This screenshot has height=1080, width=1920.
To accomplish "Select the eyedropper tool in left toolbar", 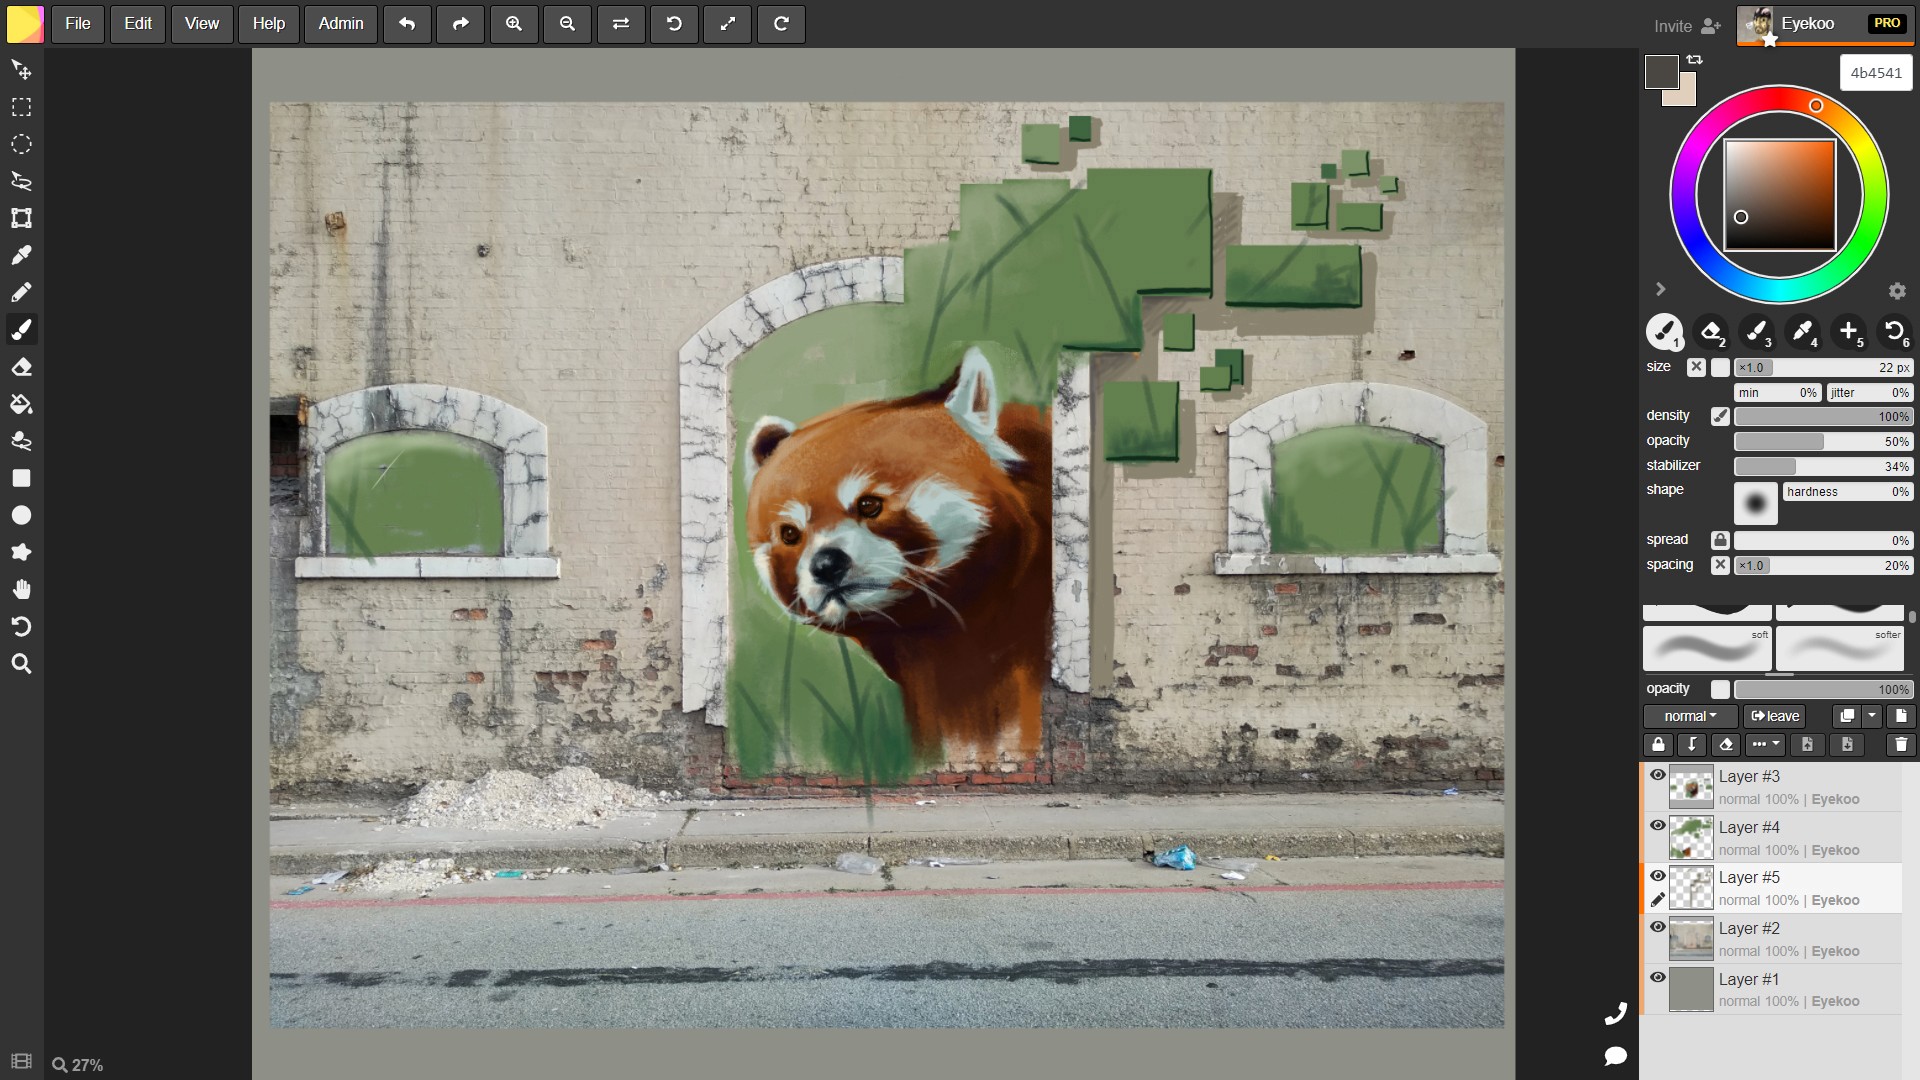I will [x=21, y=255].
